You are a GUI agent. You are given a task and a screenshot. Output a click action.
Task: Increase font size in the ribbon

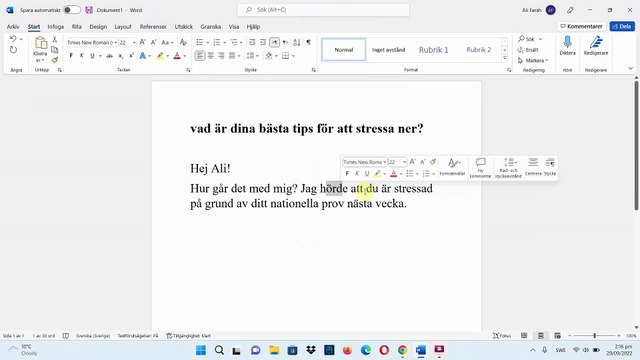pyautogui.click(x=142, y=42)
